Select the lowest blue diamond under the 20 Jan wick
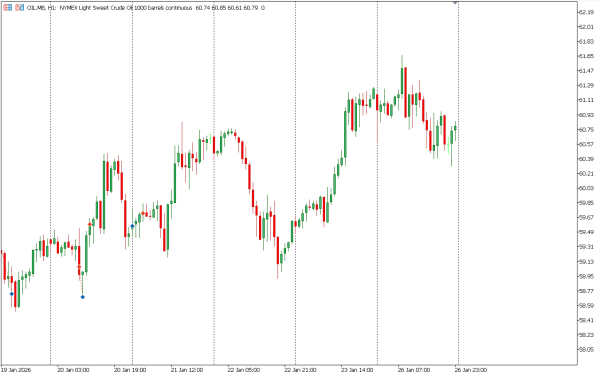This screenshot has width=600, height=375. coord(82,297)
